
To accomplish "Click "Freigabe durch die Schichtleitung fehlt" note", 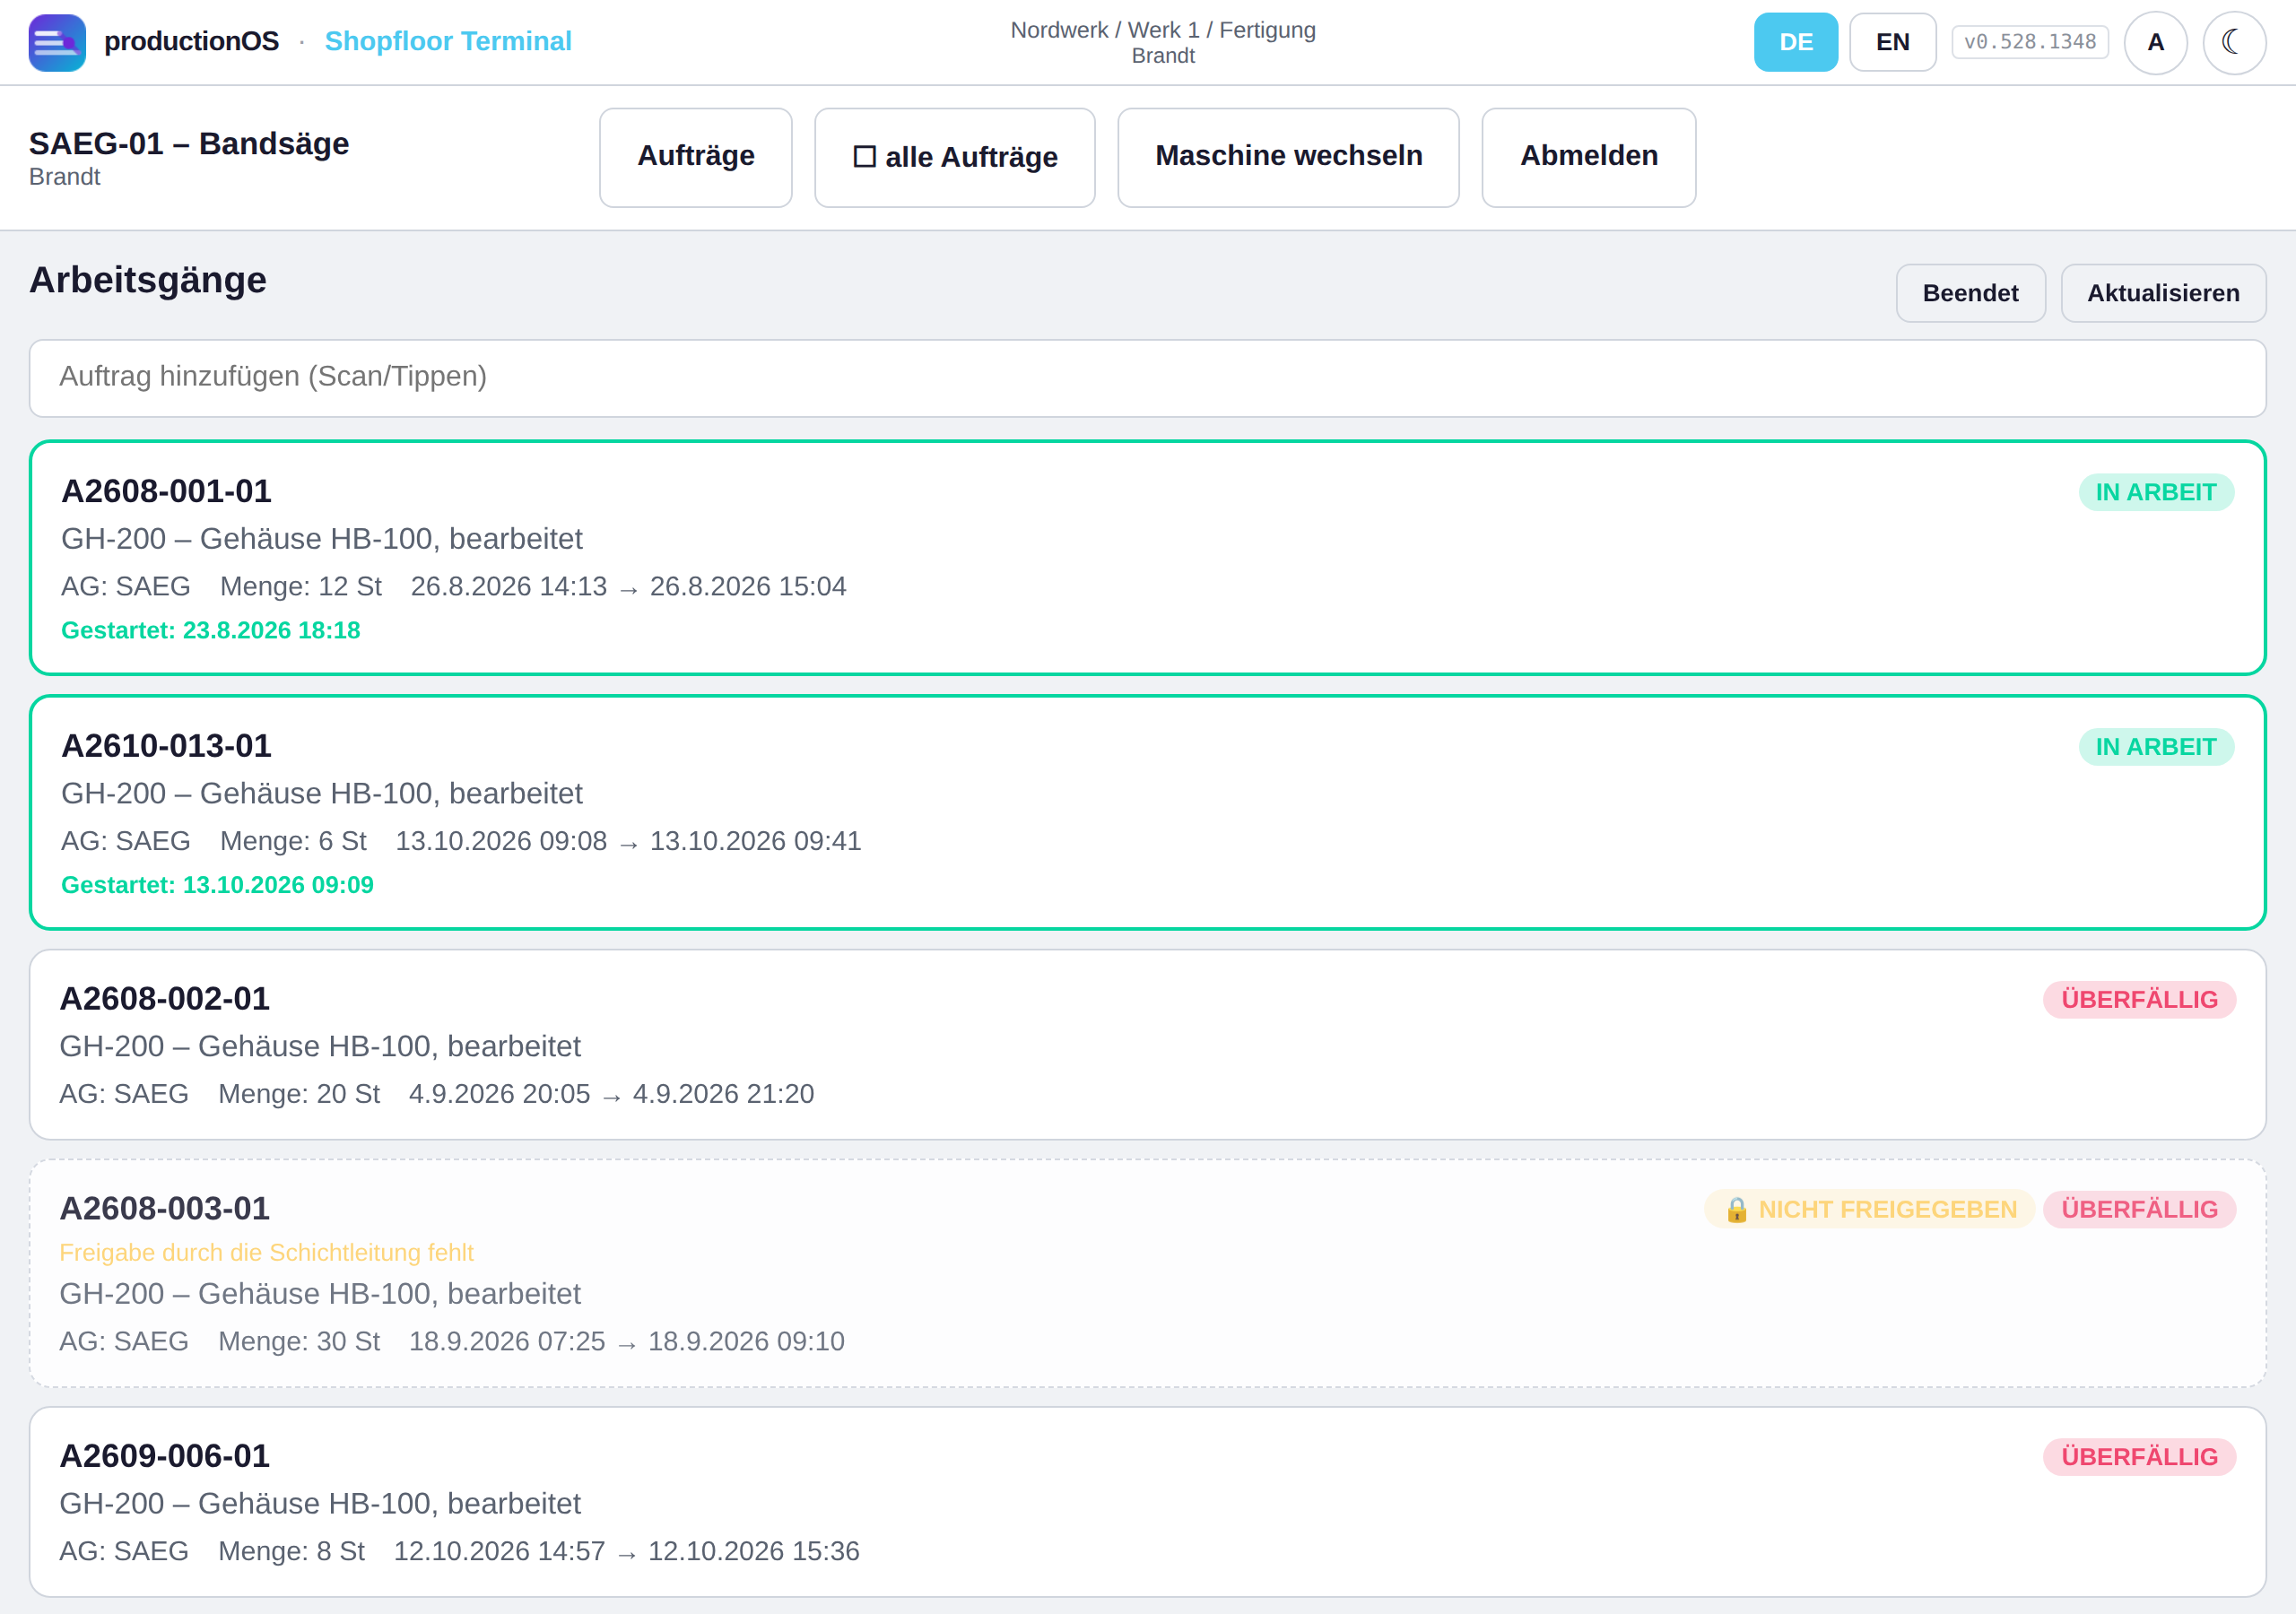I will tap(266, 1252).
